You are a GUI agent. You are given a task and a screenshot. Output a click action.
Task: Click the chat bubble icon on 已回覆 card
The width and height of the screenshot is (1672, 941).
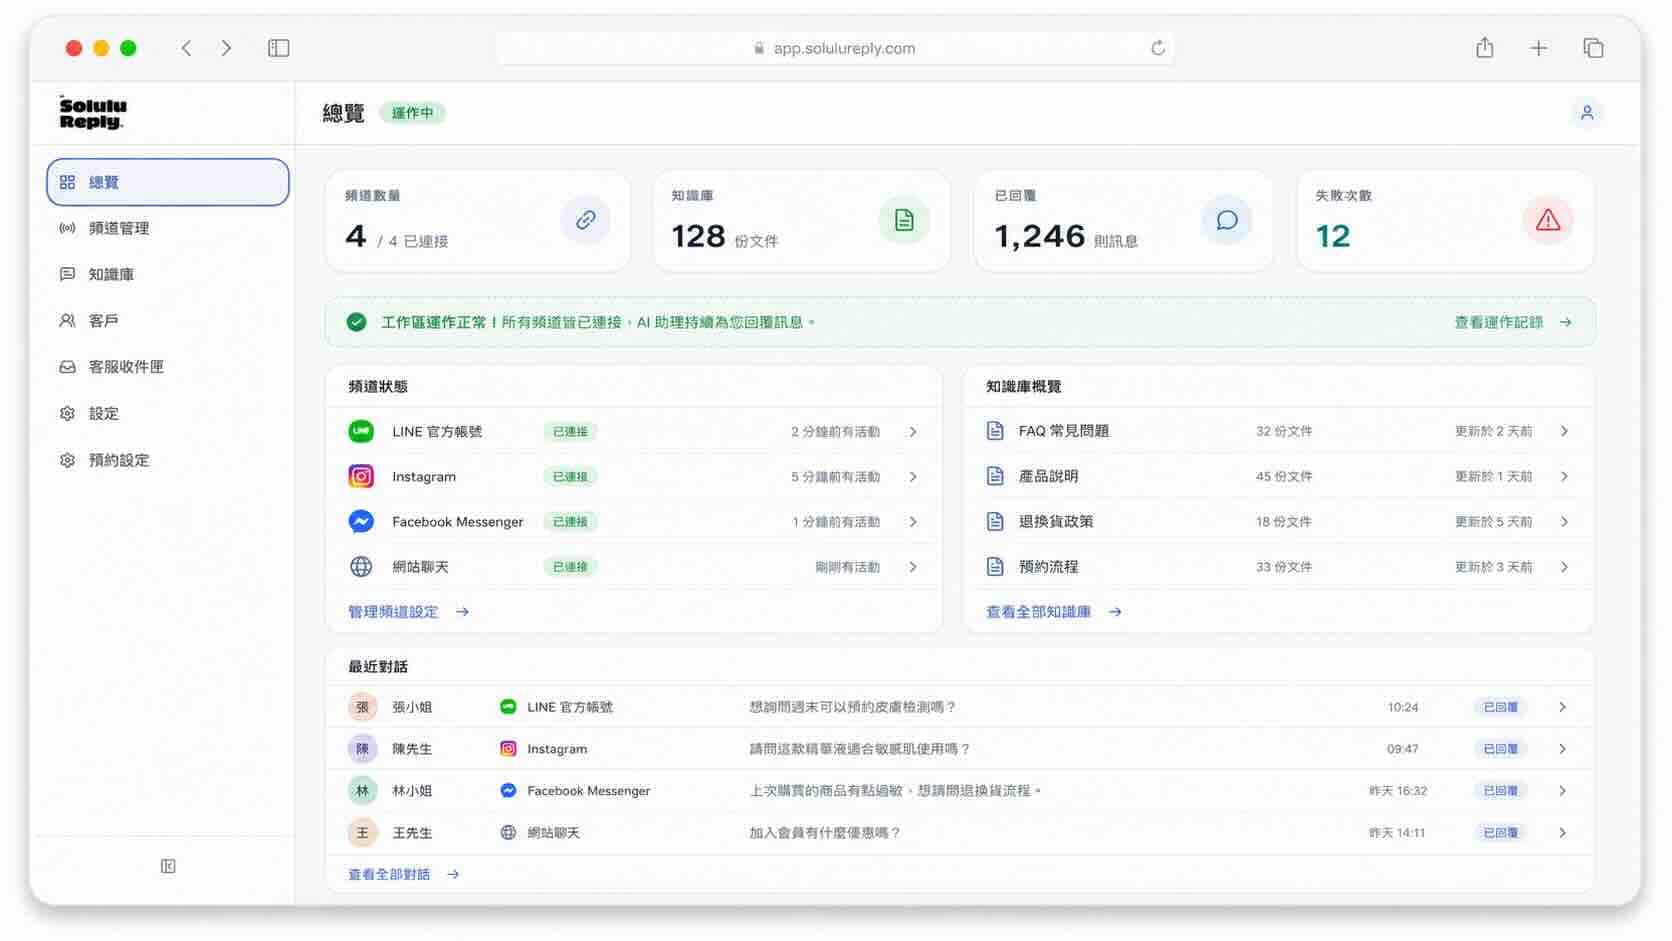[1227, 220]
